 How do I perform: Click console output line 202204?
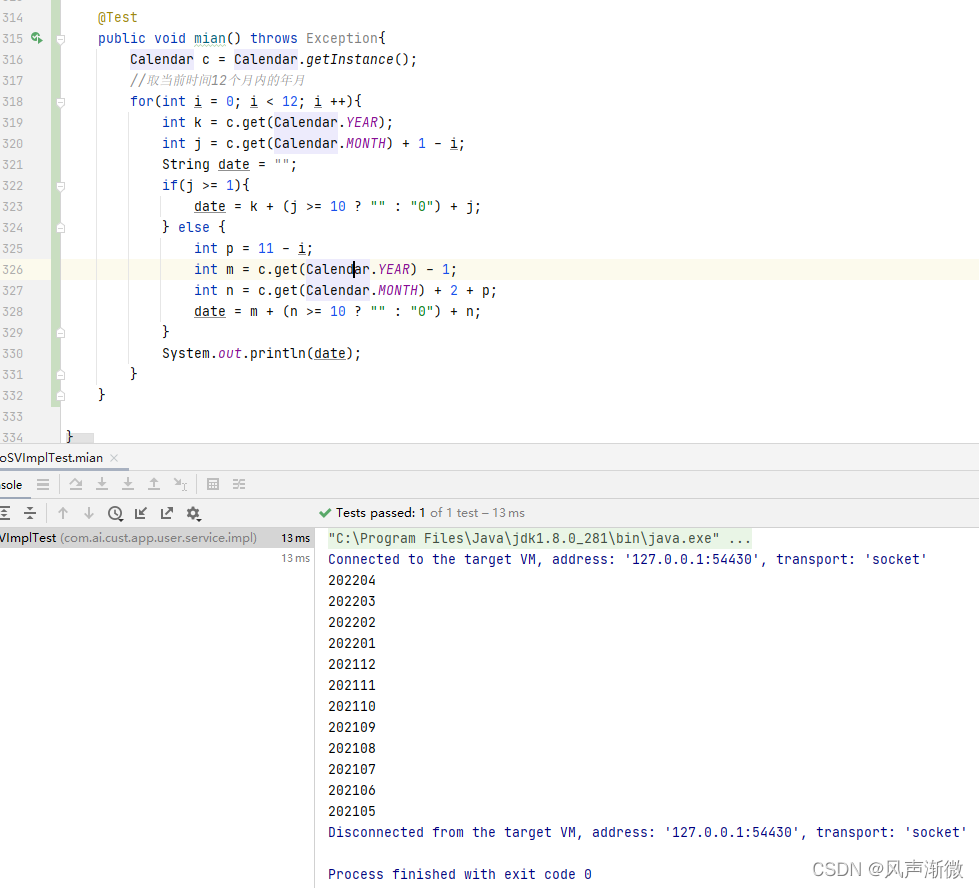[x=352, y=580]
